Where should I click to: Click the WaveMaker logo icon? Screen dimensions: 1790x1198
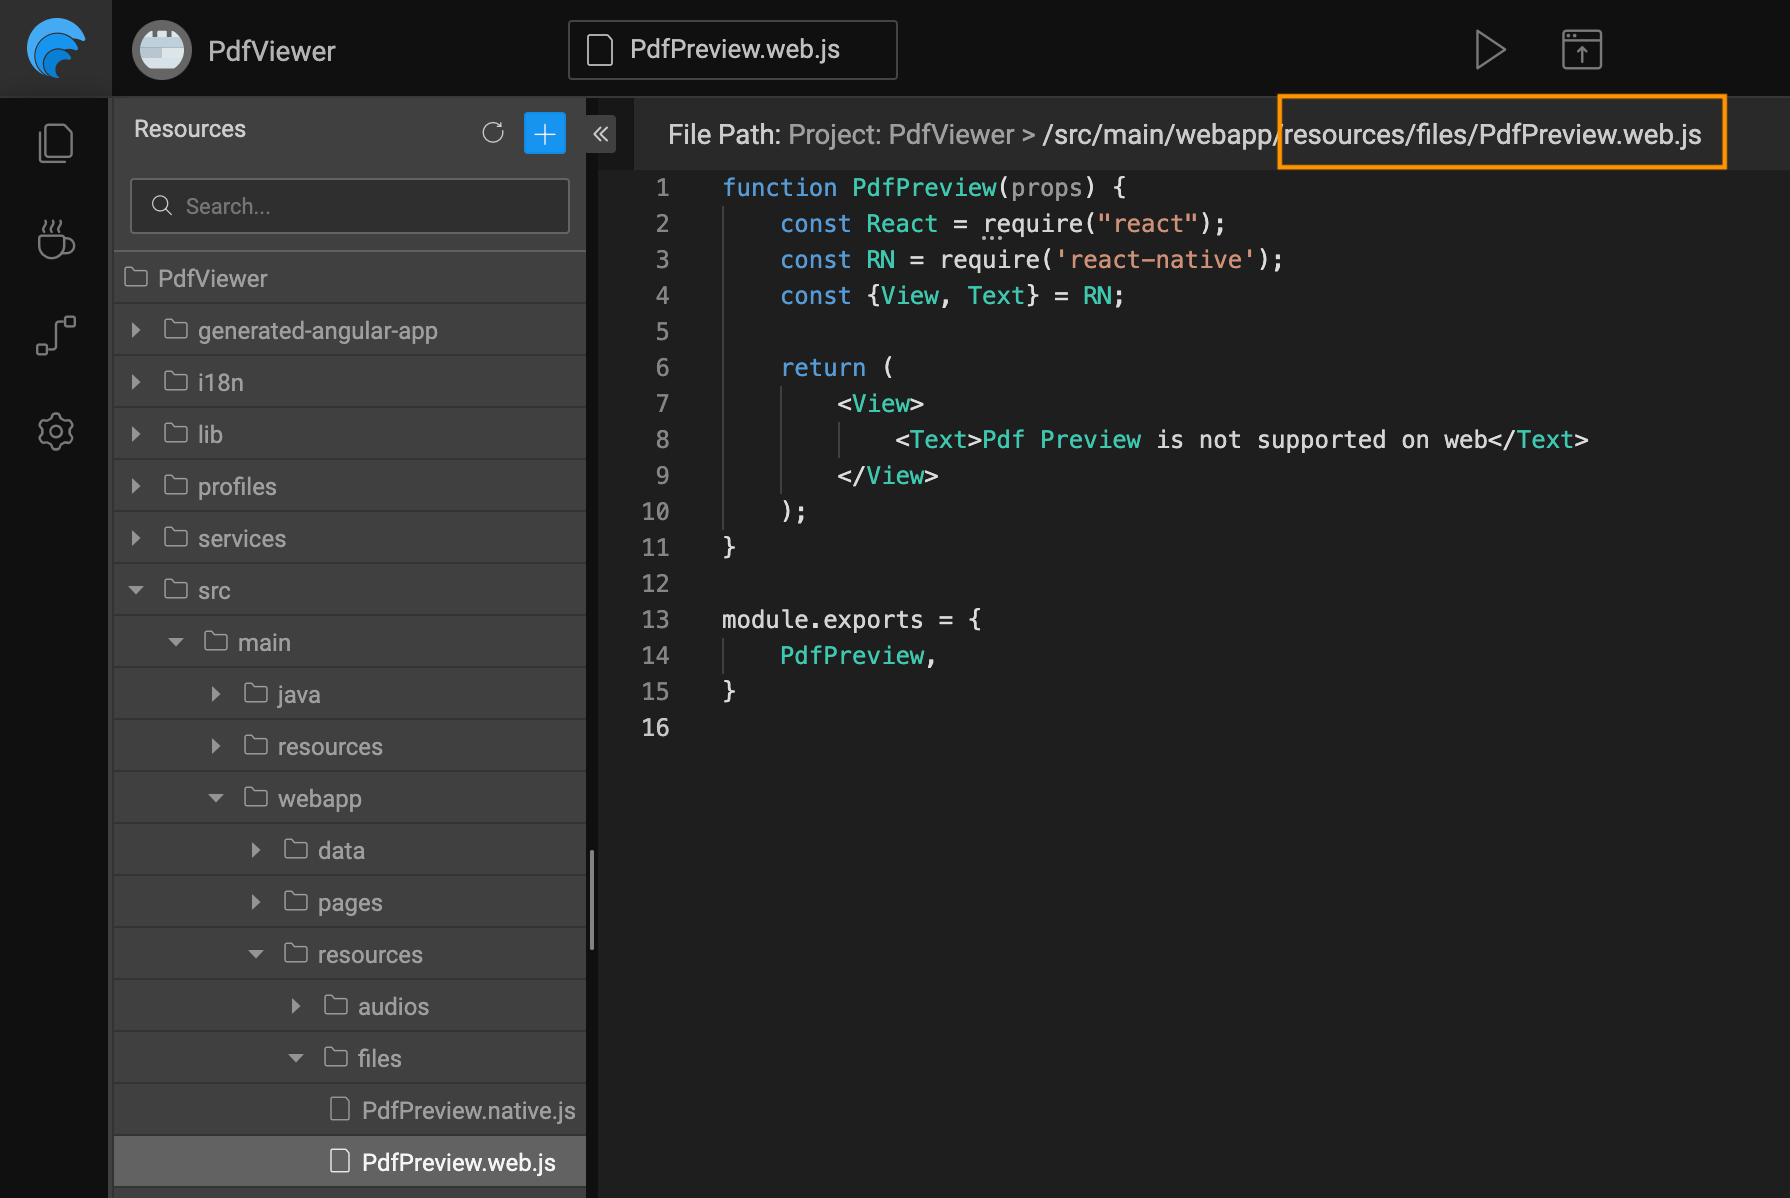[55, 48]
